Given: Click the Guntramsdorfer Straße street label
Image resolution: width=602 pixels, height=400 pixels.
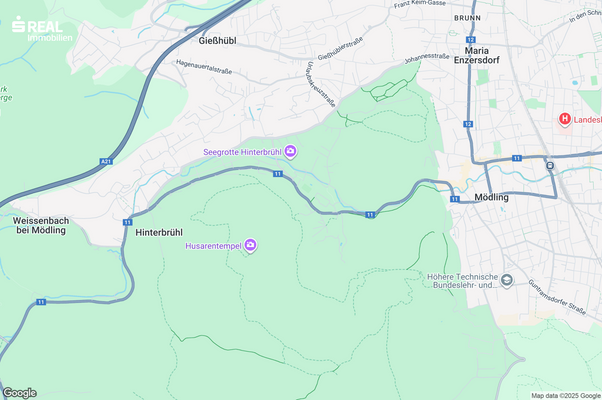Looking at the screenshot, I should tap(557, 297).
